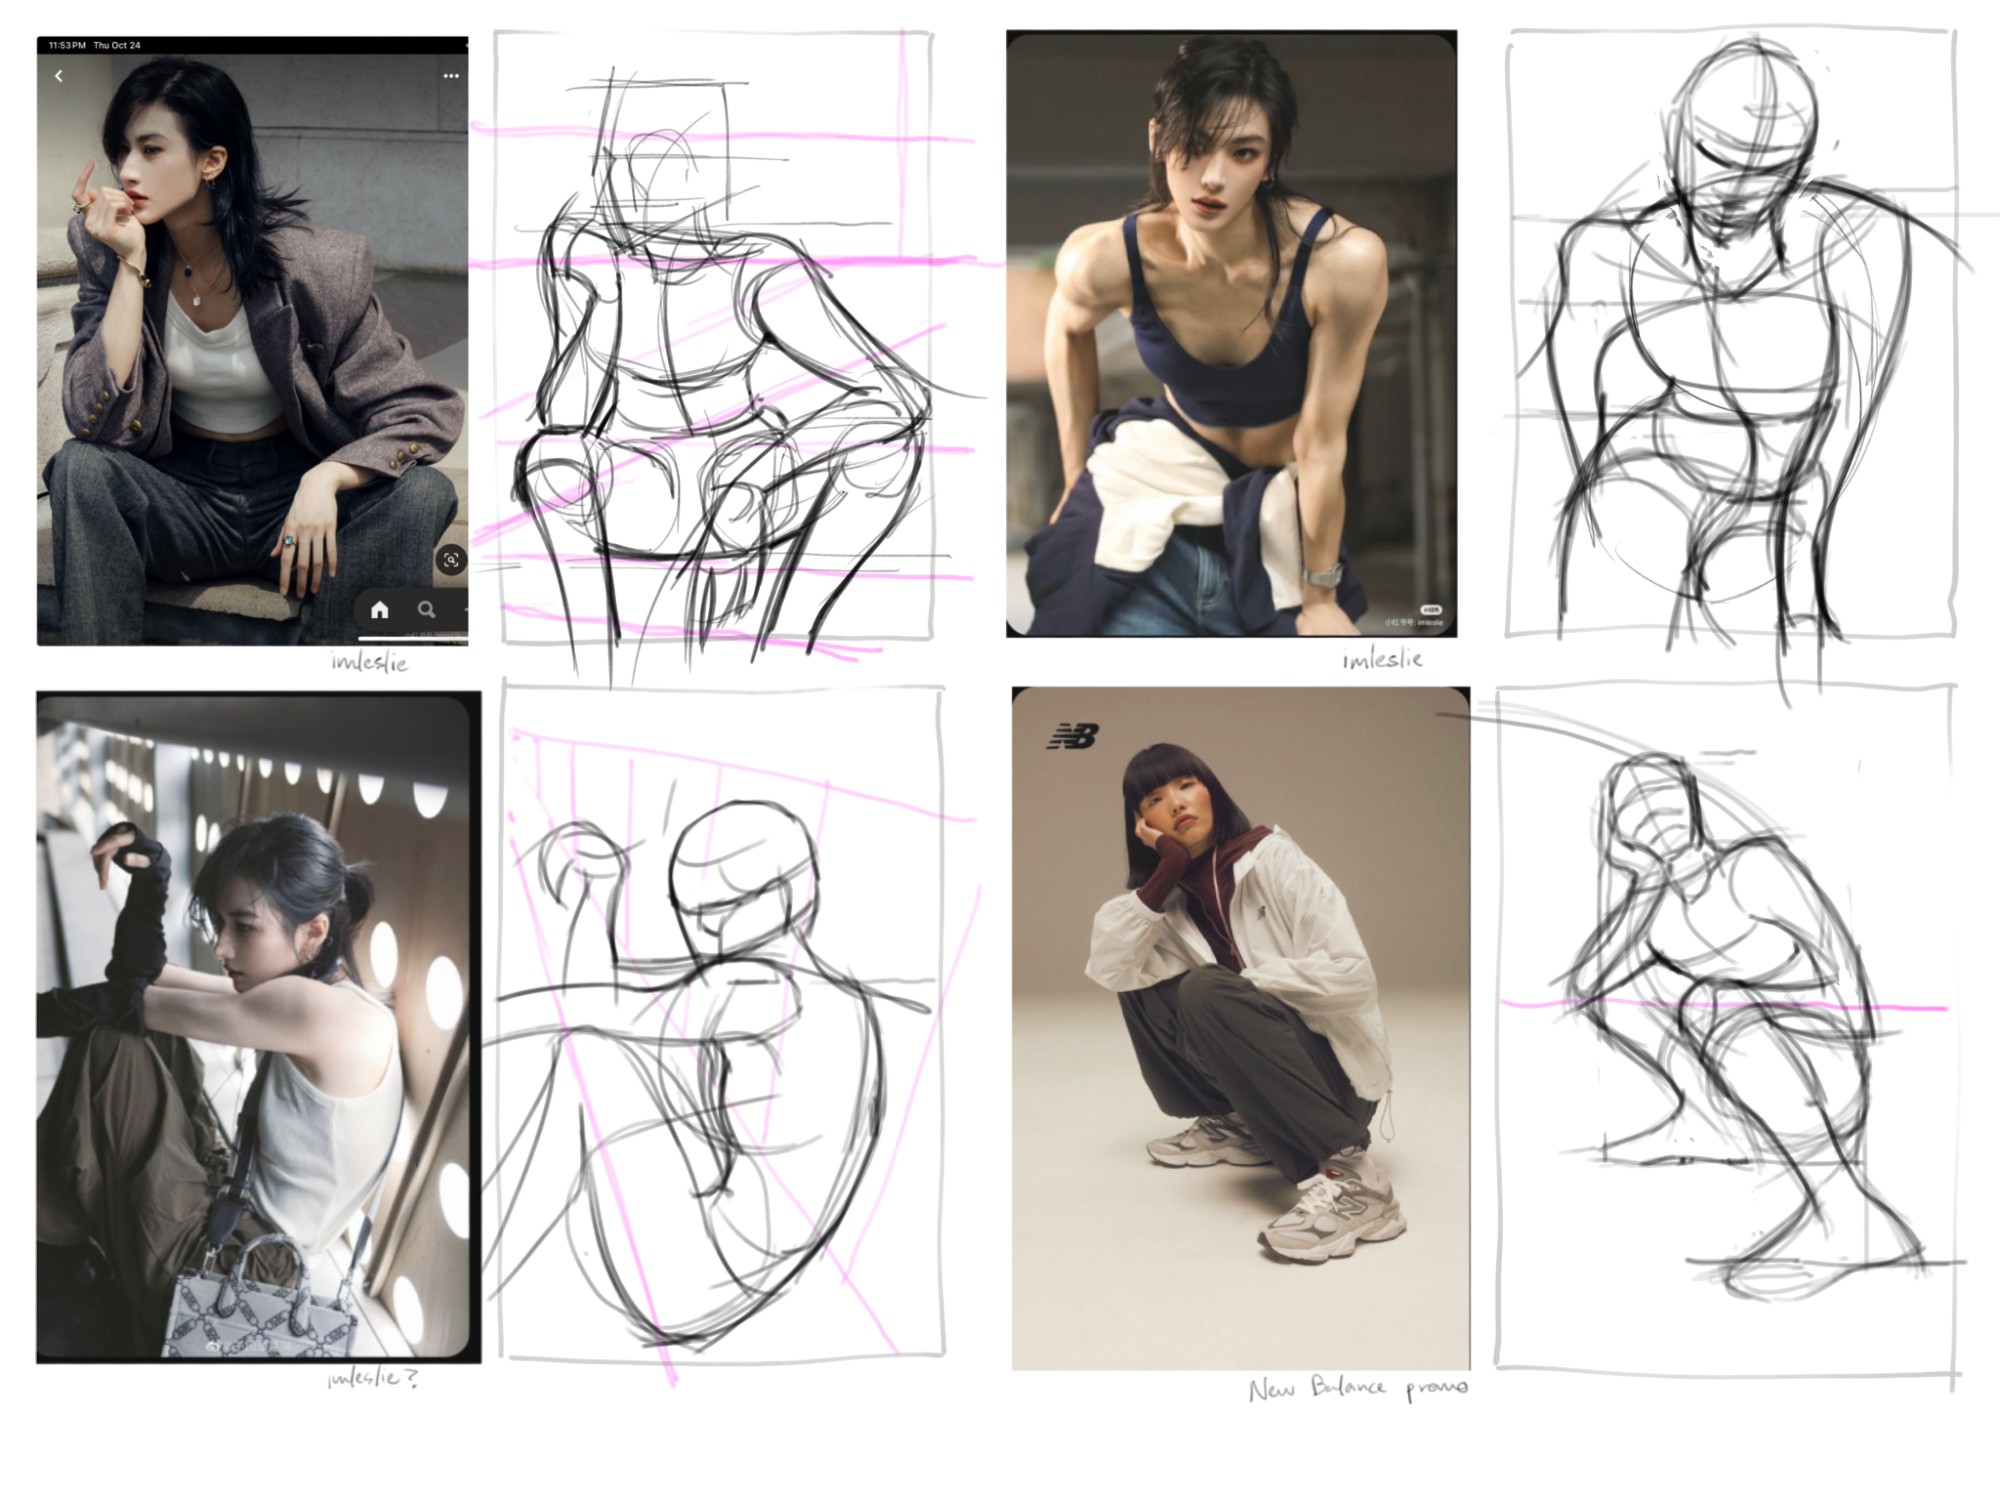Click 'imleslie' label under sports bra photo
Viewport: 2000px width, 1500px height.
point(1381,660)
